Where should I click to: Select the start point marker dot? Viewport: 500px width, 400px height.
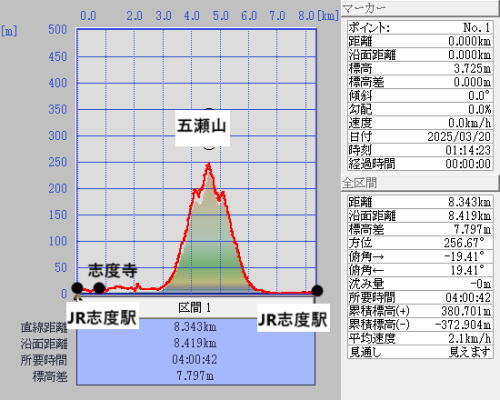77,288
